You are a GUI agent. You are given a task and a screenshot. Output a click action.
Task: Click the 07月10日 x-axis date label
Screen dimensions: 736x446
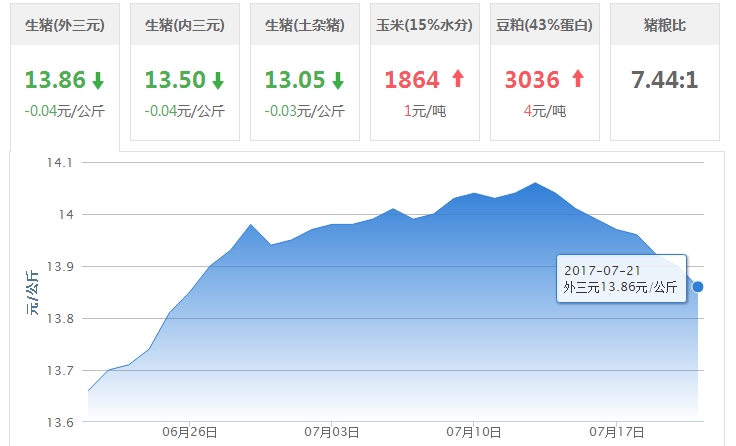coord(473,432)
